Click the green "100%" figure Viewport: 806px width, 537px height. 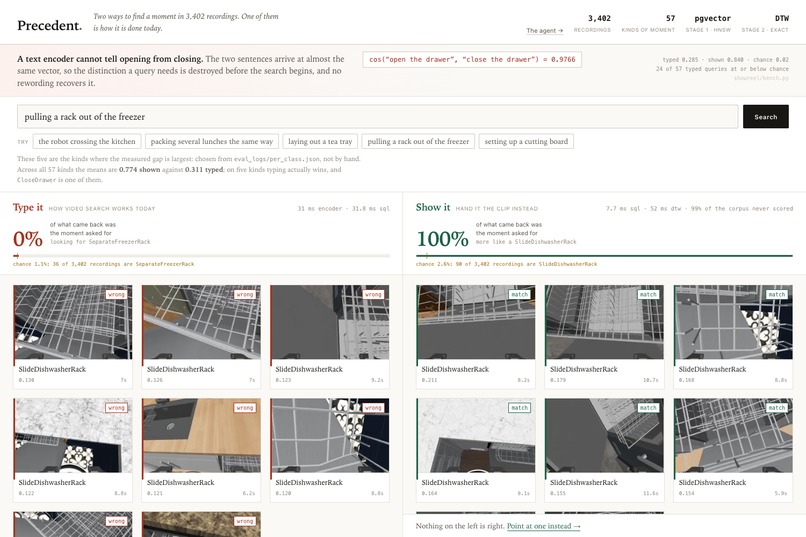click(x=443, y=239)
